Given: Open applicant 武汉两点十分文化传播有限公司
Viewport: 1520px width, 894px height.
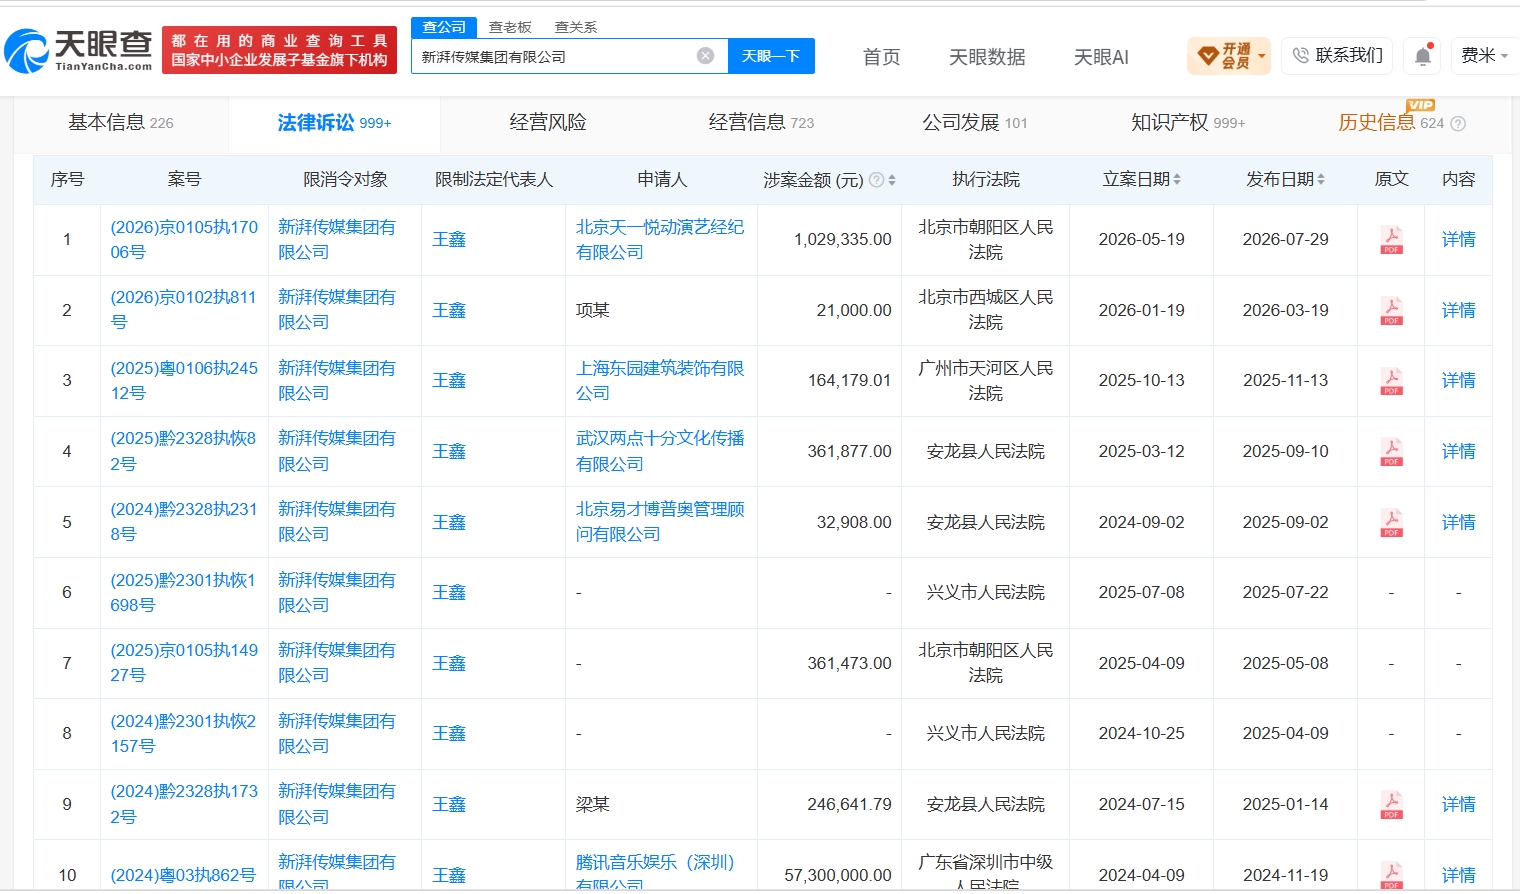Looking at the screenshot, I should coord(660,451).
